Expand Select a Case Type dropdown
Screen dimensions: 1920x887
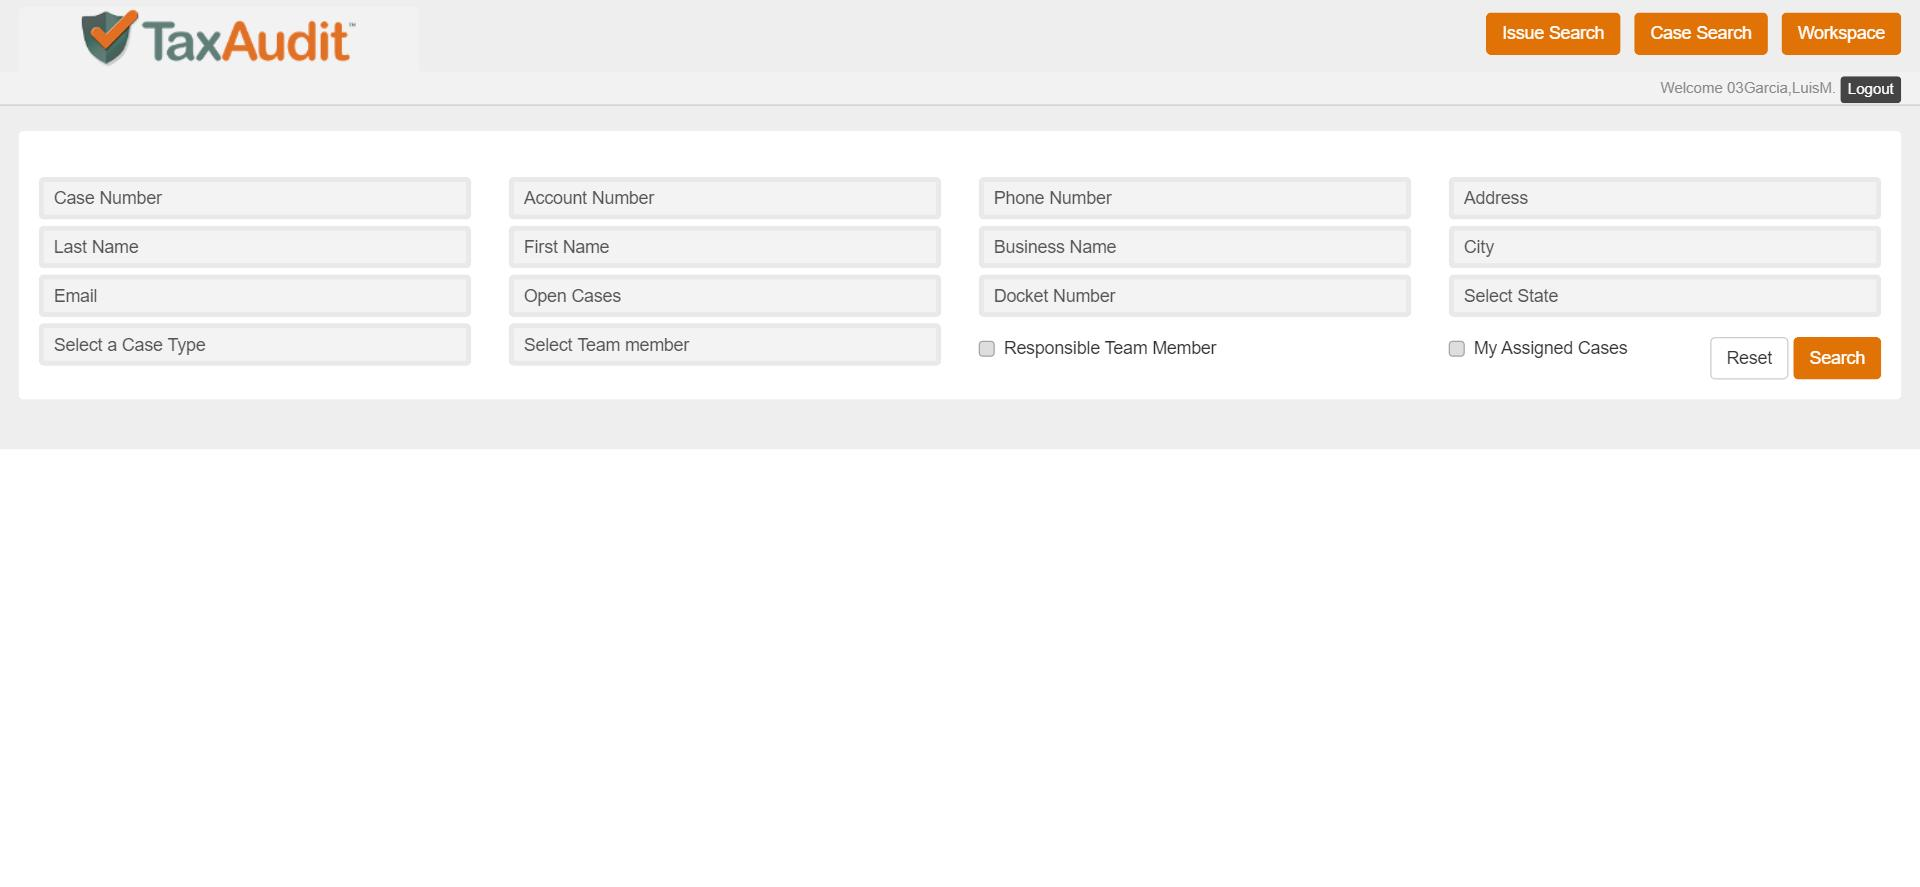click(x=255, y=345)
